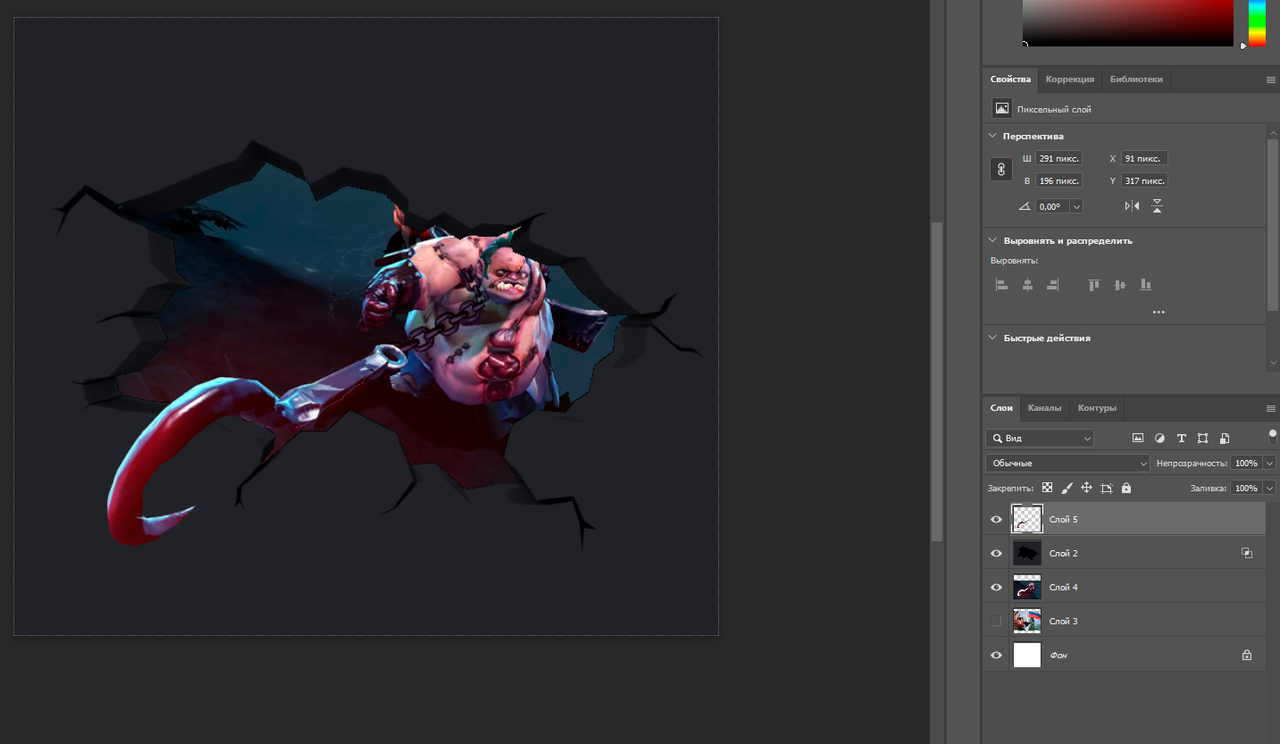
Task: Switch to the Библиотеки tab
Action: point(1136,79)
